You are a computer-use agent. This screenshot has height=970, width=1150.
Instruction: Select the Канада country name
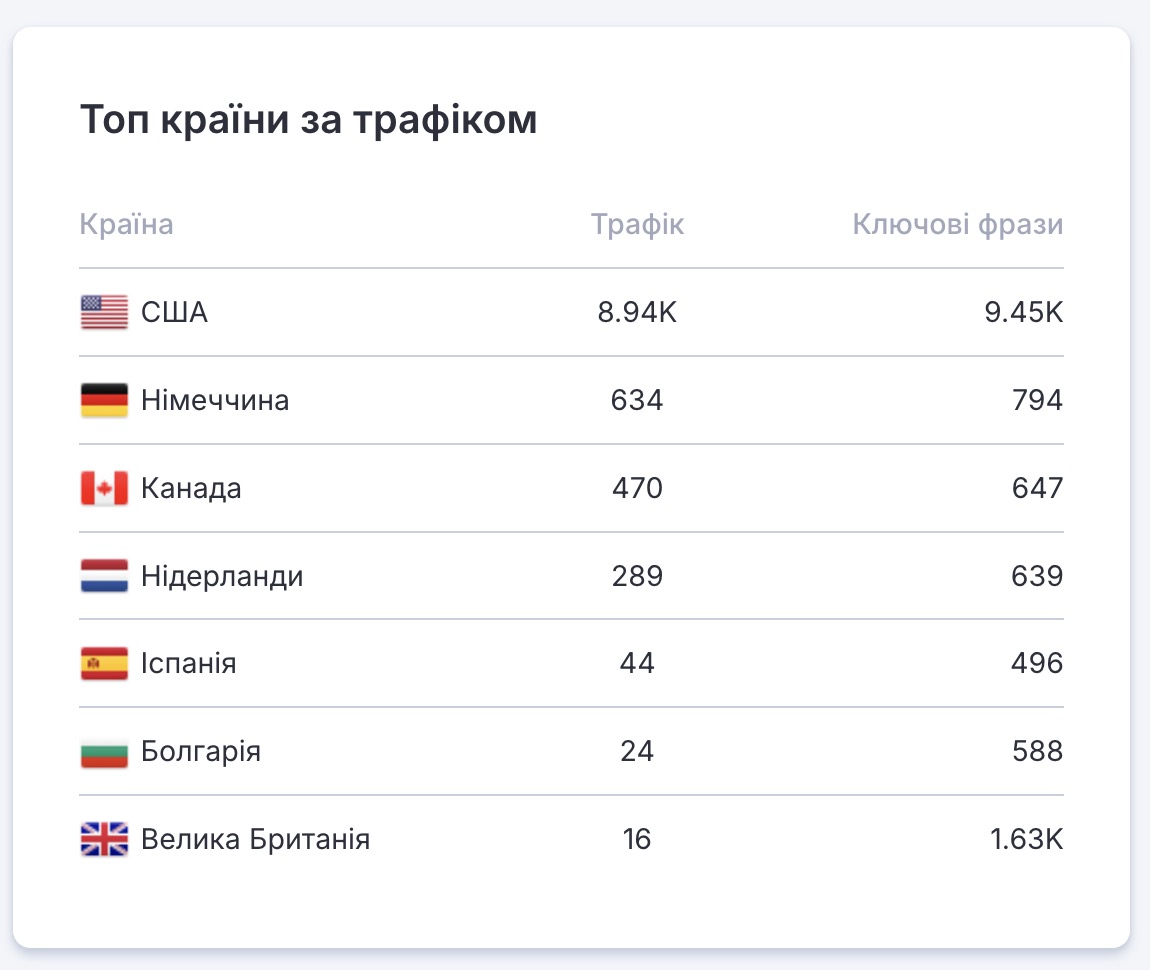click(191, 489)
